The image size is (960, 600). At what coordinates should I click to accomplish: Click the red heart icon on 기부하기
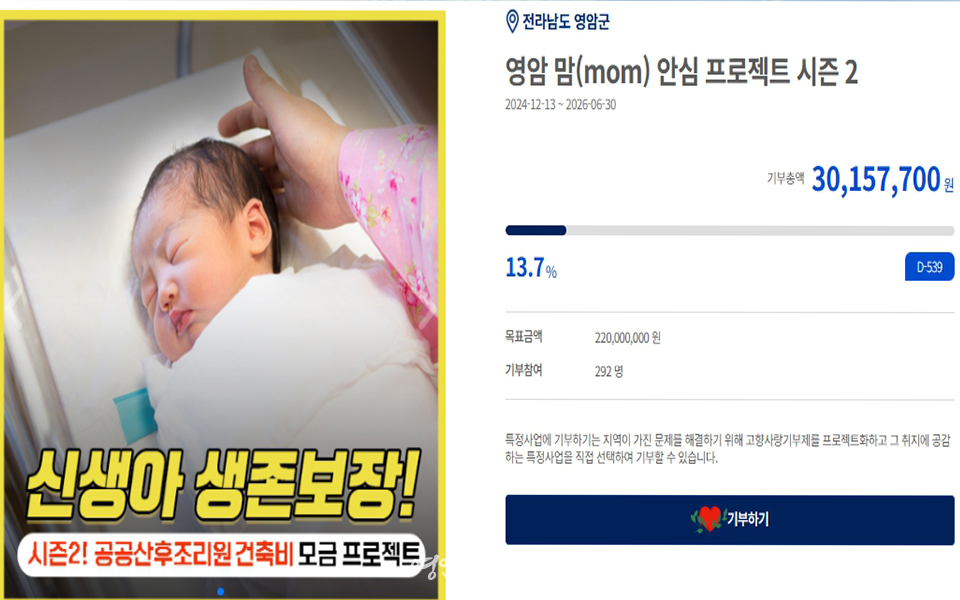[x=710, y=519]
